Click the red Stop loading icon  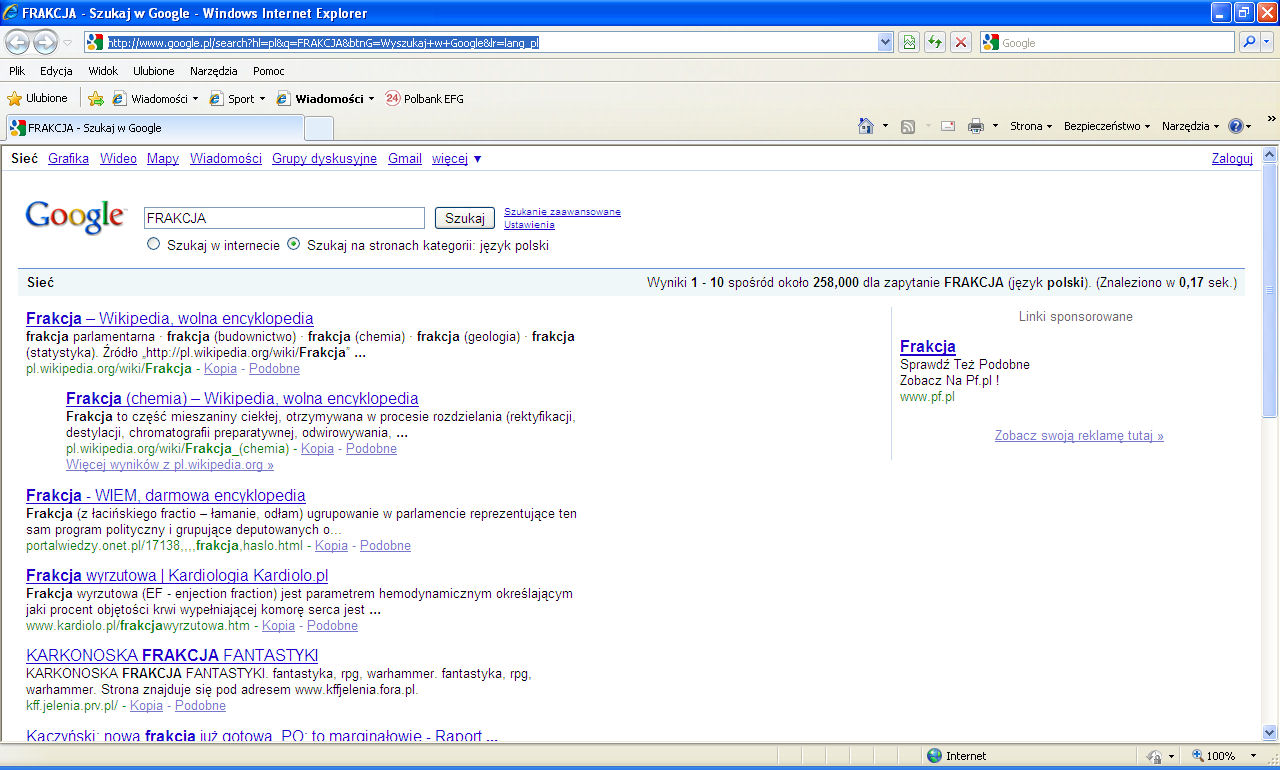pyautogui.click(x=961, y=42)
